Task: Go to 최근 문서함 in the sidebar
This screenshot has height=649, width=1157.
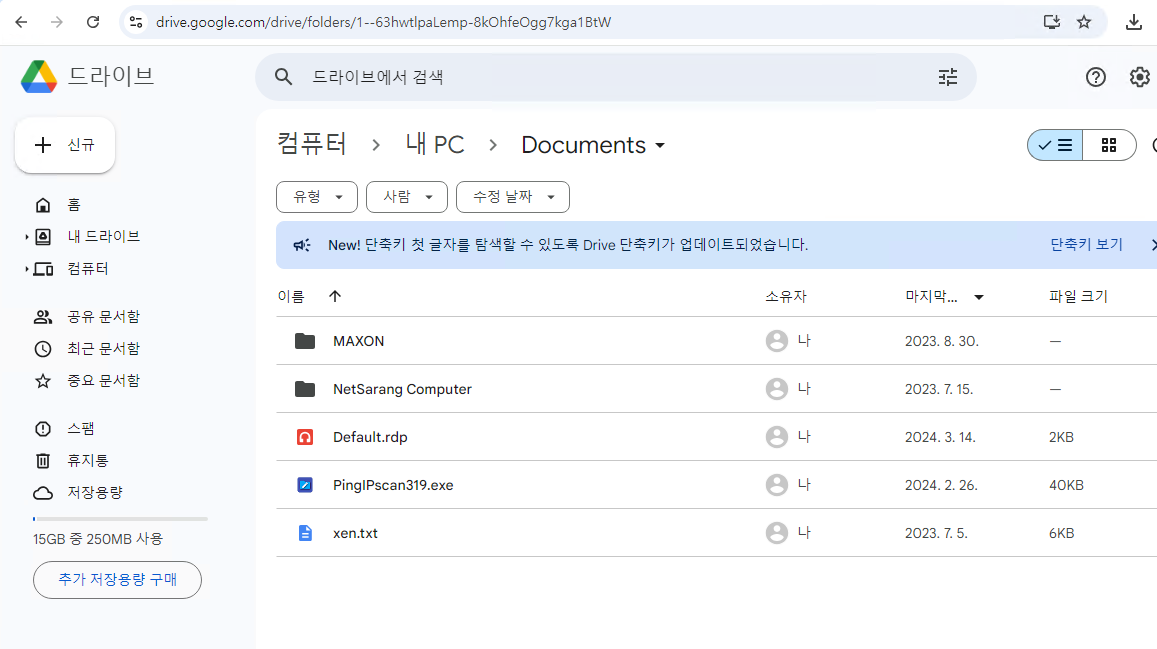Action: [x=103, y=349]
